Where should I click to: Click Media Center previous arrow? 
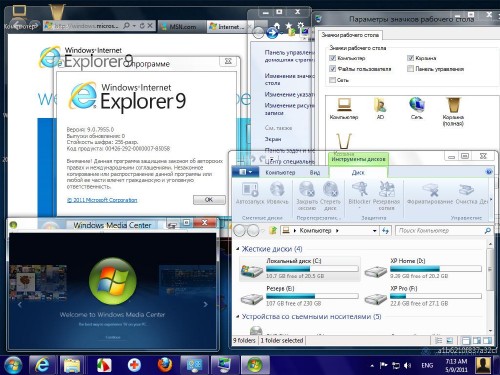(20, 304)
